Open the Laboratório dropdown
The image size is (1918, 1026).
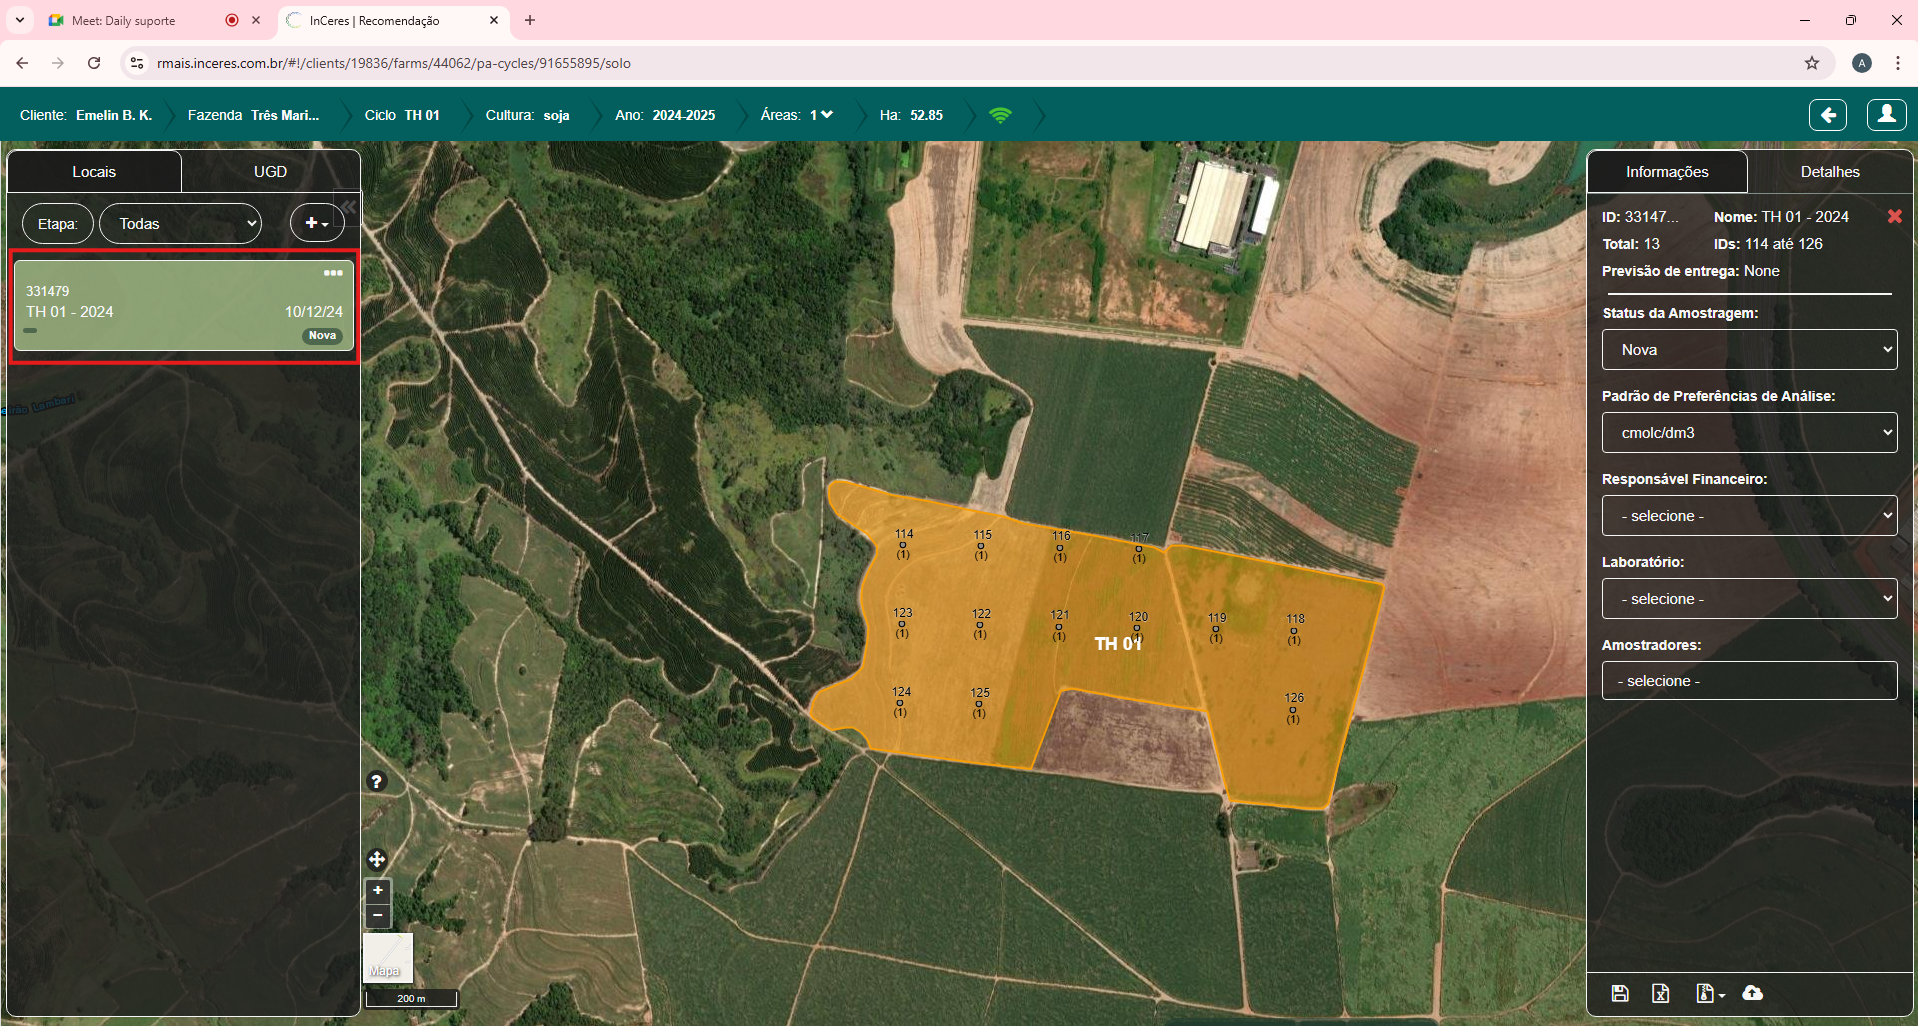(1749, 599)
